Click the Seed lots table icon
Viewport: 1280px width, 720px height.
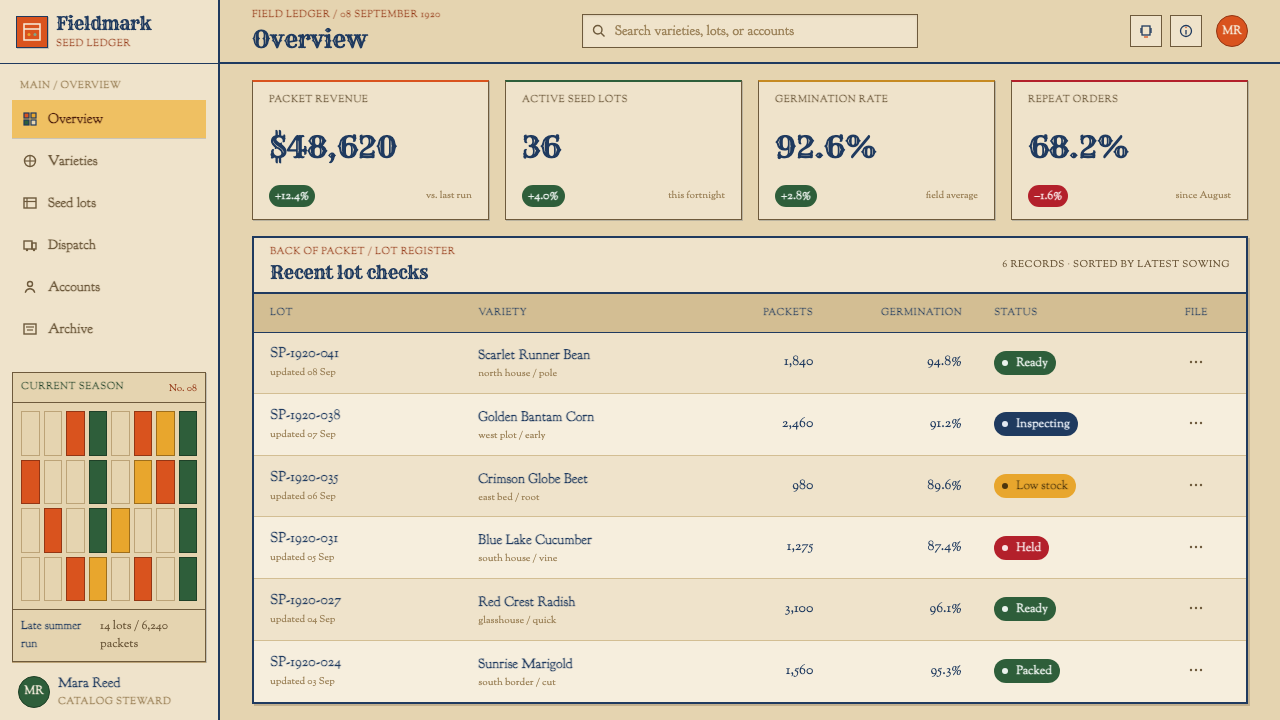click(30, 203)
